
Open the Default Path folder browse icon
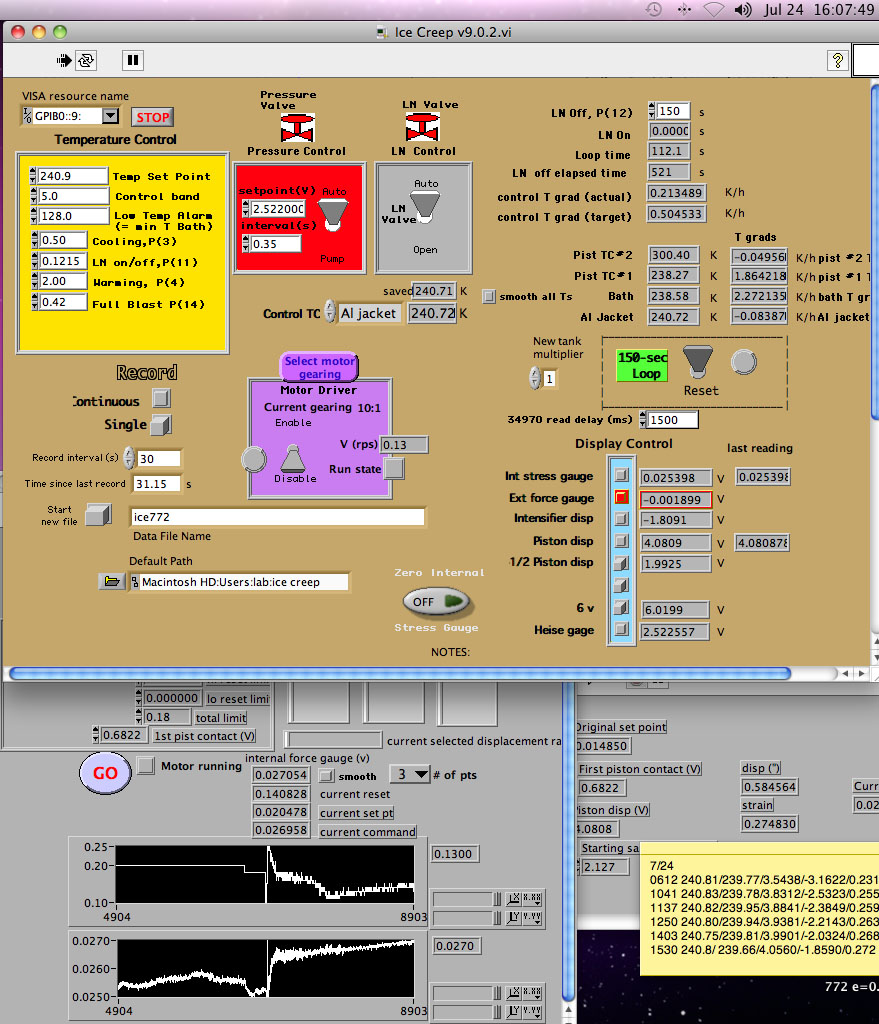111,582
